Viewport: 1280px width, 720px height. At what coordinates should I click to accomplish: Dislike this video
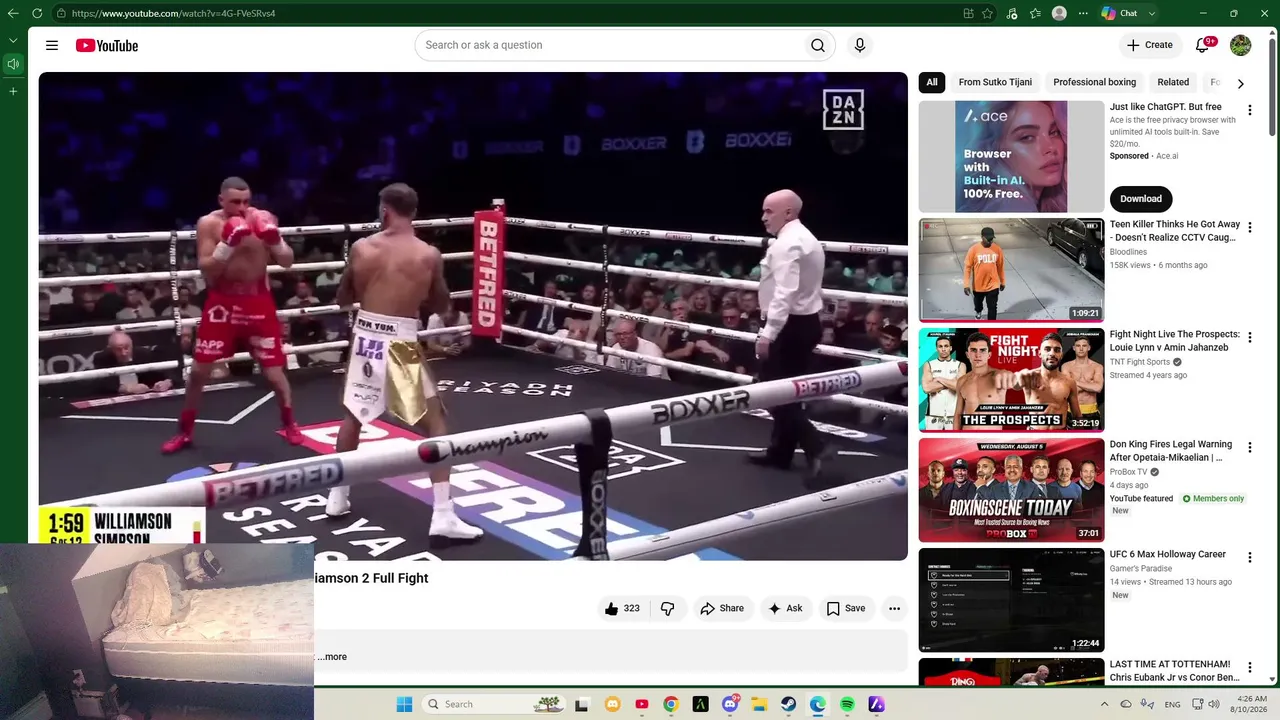(x=668, y=608)
